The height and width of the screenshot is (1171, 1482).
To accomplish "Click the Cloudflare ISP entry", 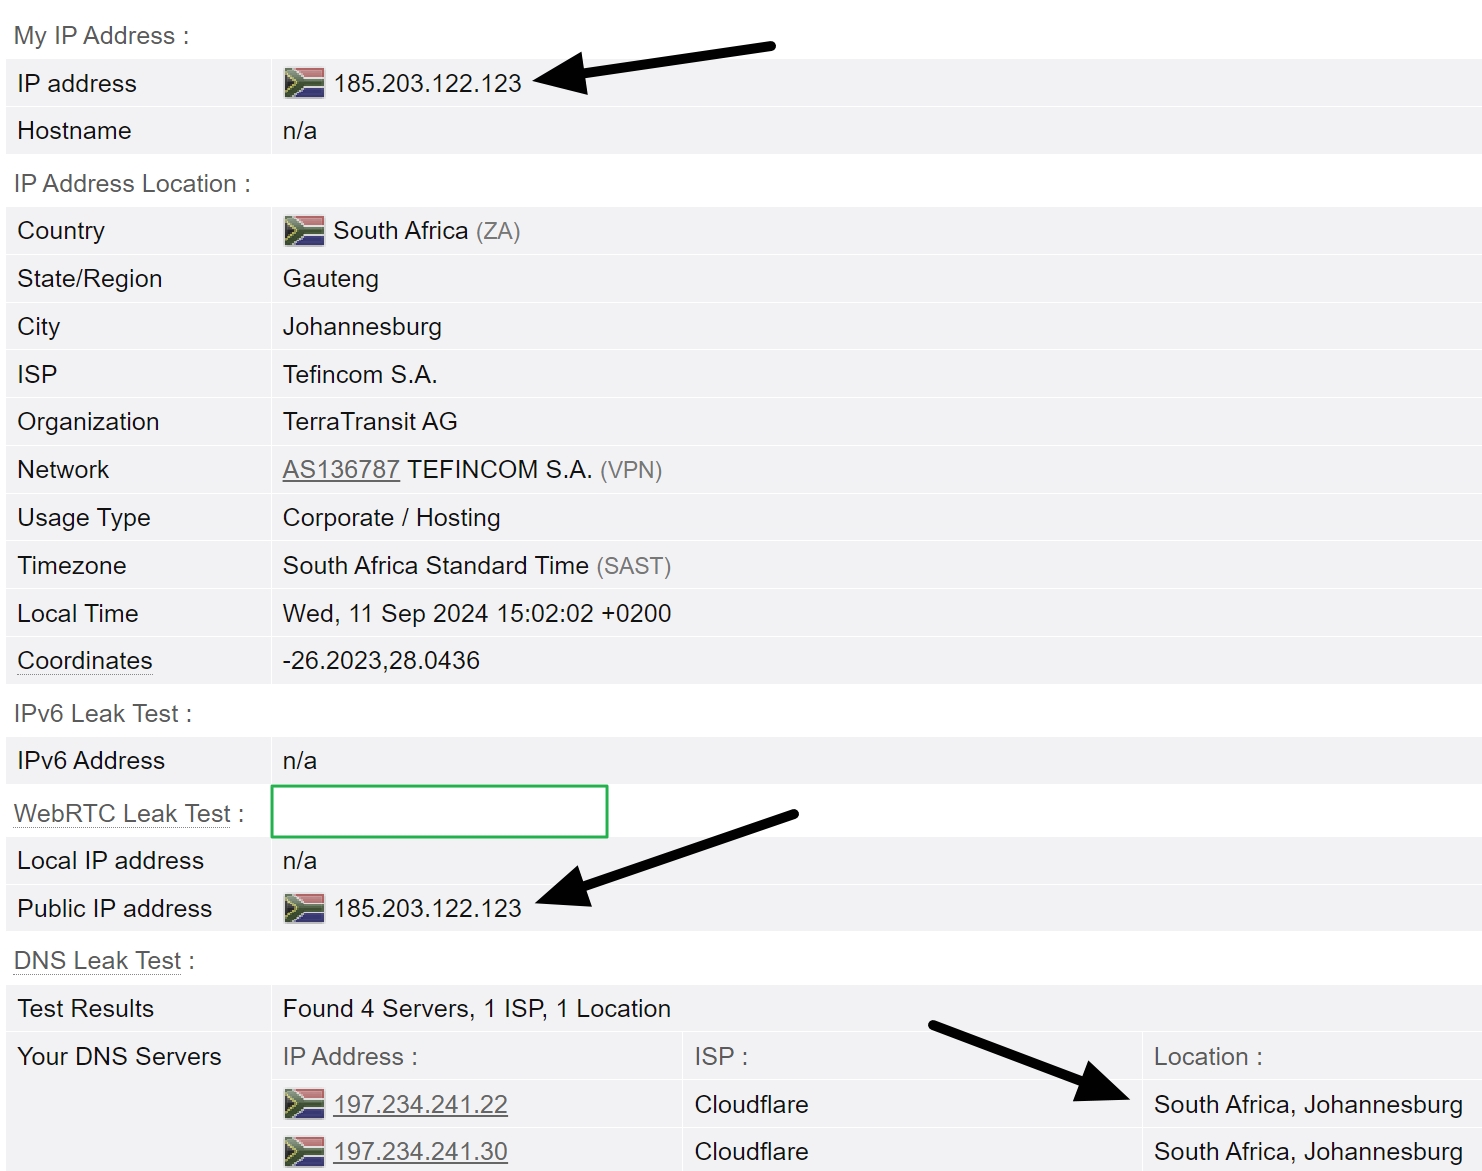I will pos(751,1104).
